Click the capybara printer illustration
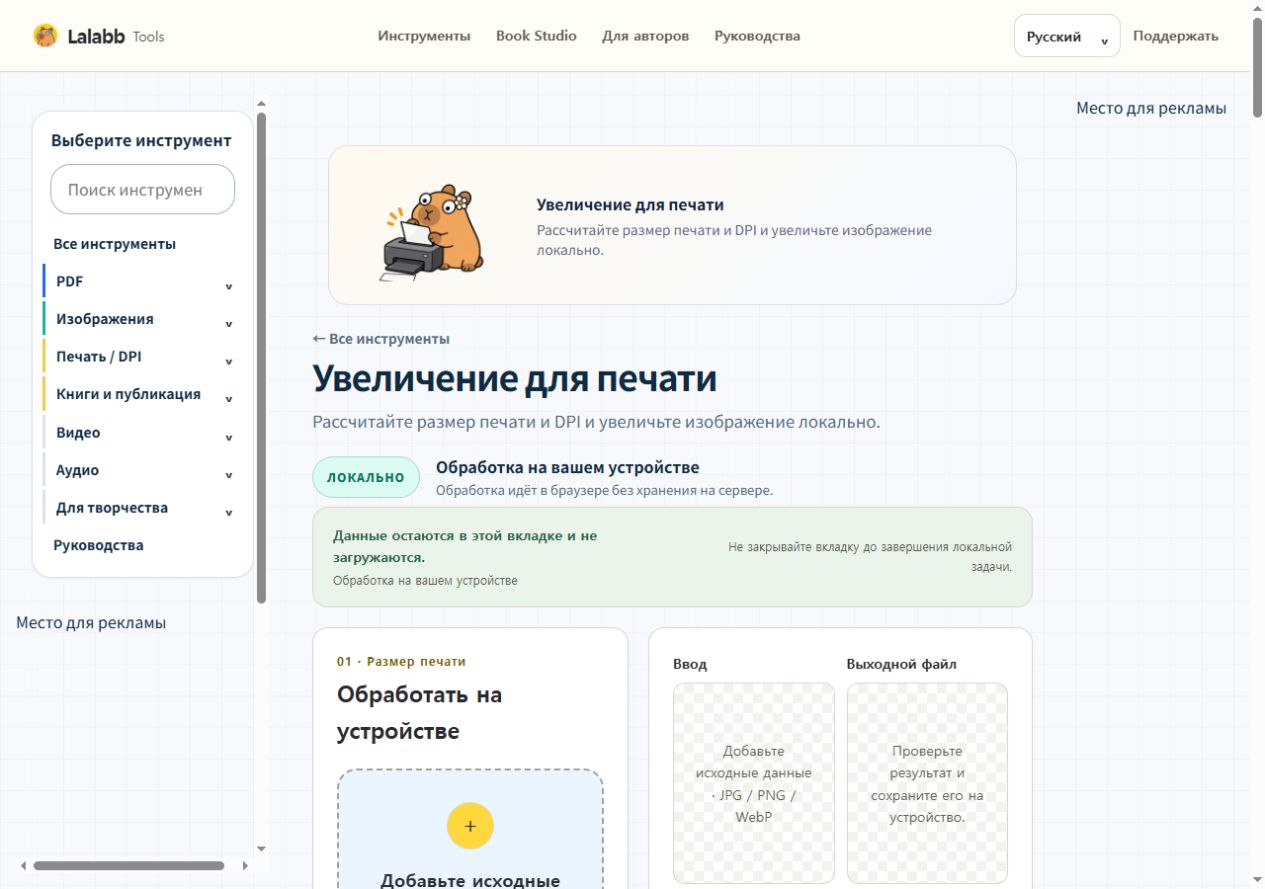 coord(433,231)
